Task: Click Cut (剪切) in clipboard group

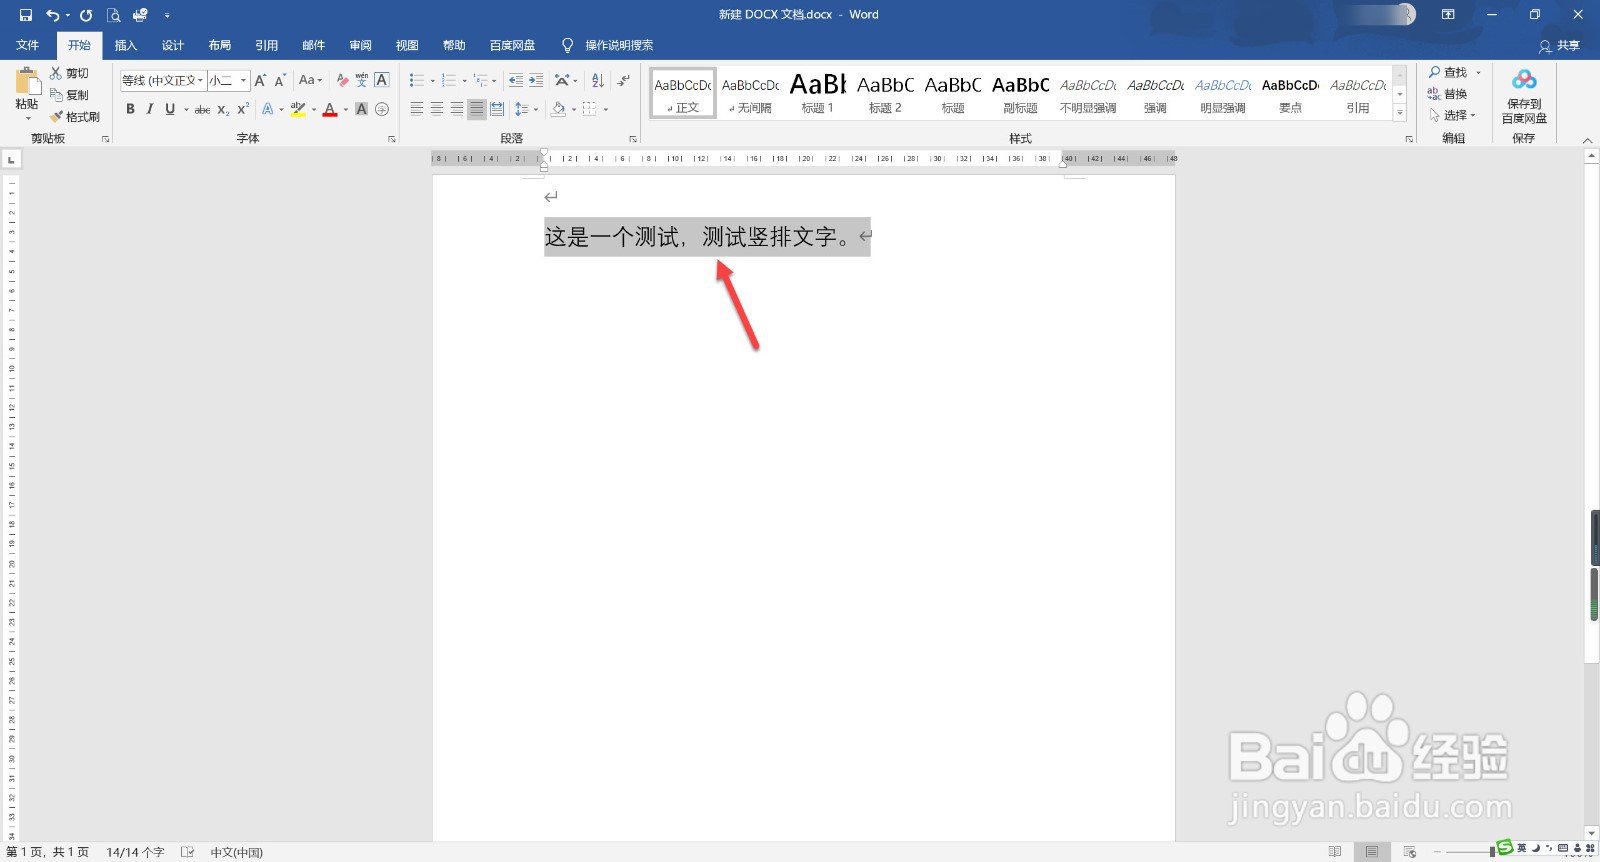Action: pos(69,73)
